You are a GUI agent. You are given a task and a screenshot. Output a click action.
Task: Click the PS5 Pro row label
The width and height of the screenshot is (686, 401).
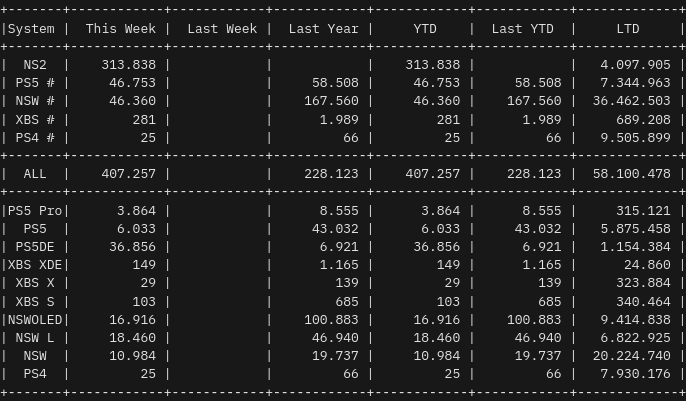(x=35, y=211)
